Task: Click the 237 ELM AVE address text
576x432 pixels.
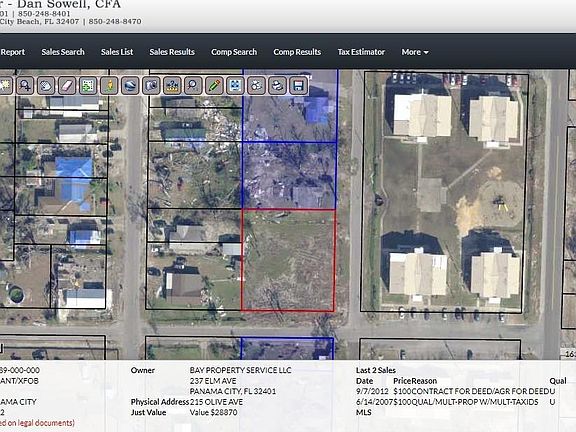Action: coord(213,381)
